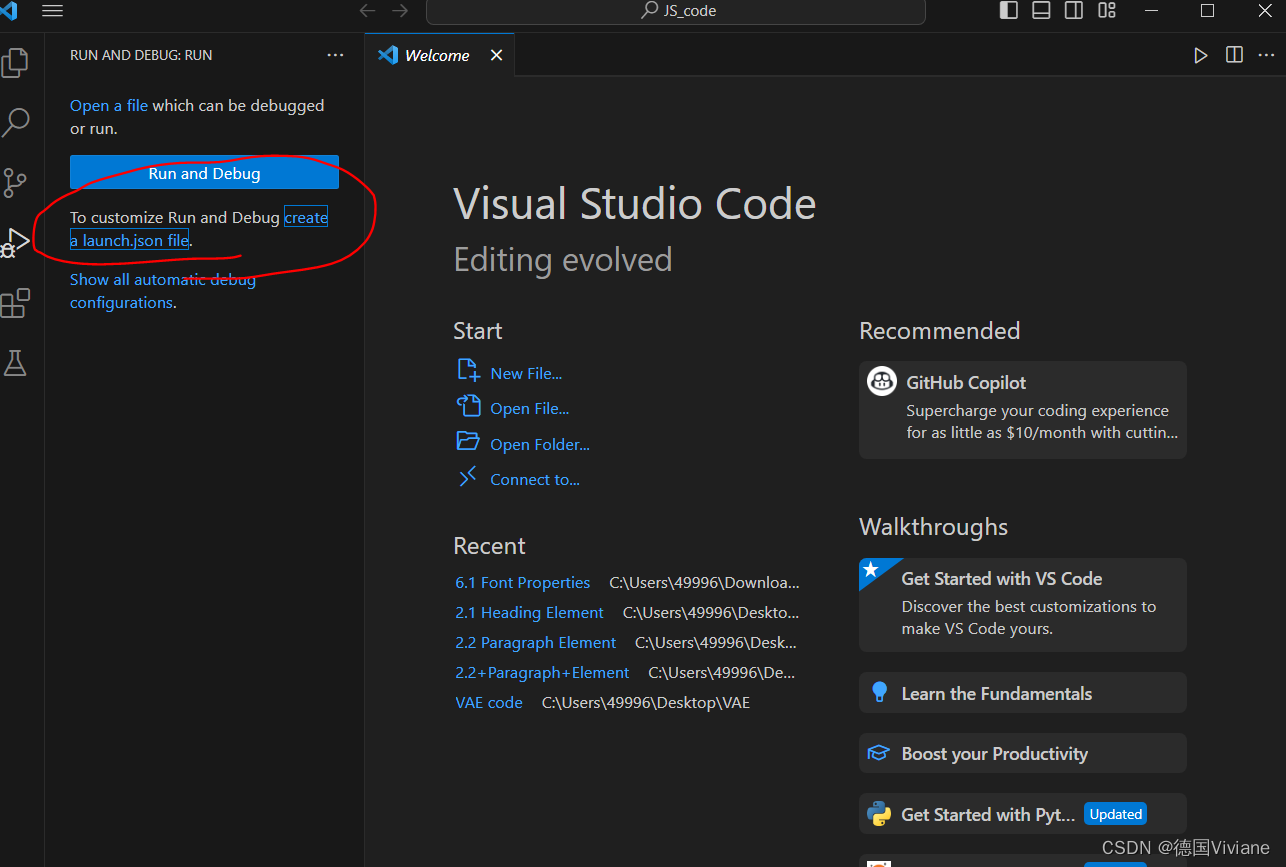
Task: Open Learn the Fundamentals walkthrough
Action: pos(1023,693)
